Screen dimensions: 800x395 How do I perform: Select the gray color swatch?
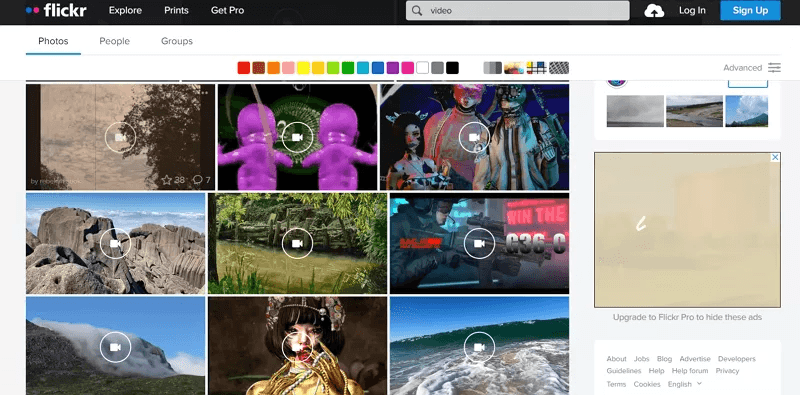coord(437,67)
